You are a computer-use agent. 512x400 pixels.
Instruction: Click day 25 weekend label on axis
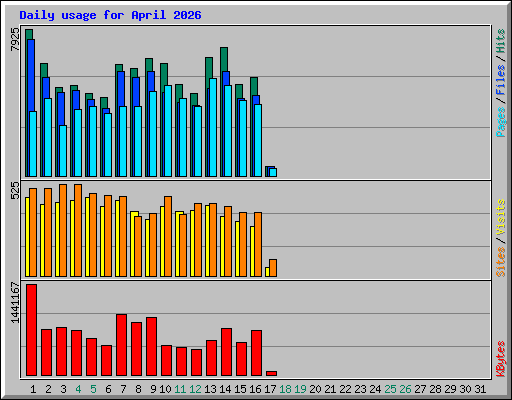tap(390, 389)
